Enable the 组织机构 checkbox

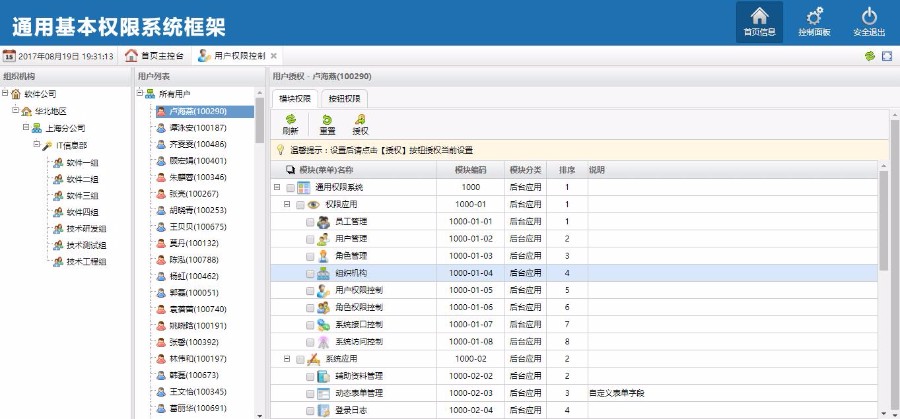click(310, 274)
